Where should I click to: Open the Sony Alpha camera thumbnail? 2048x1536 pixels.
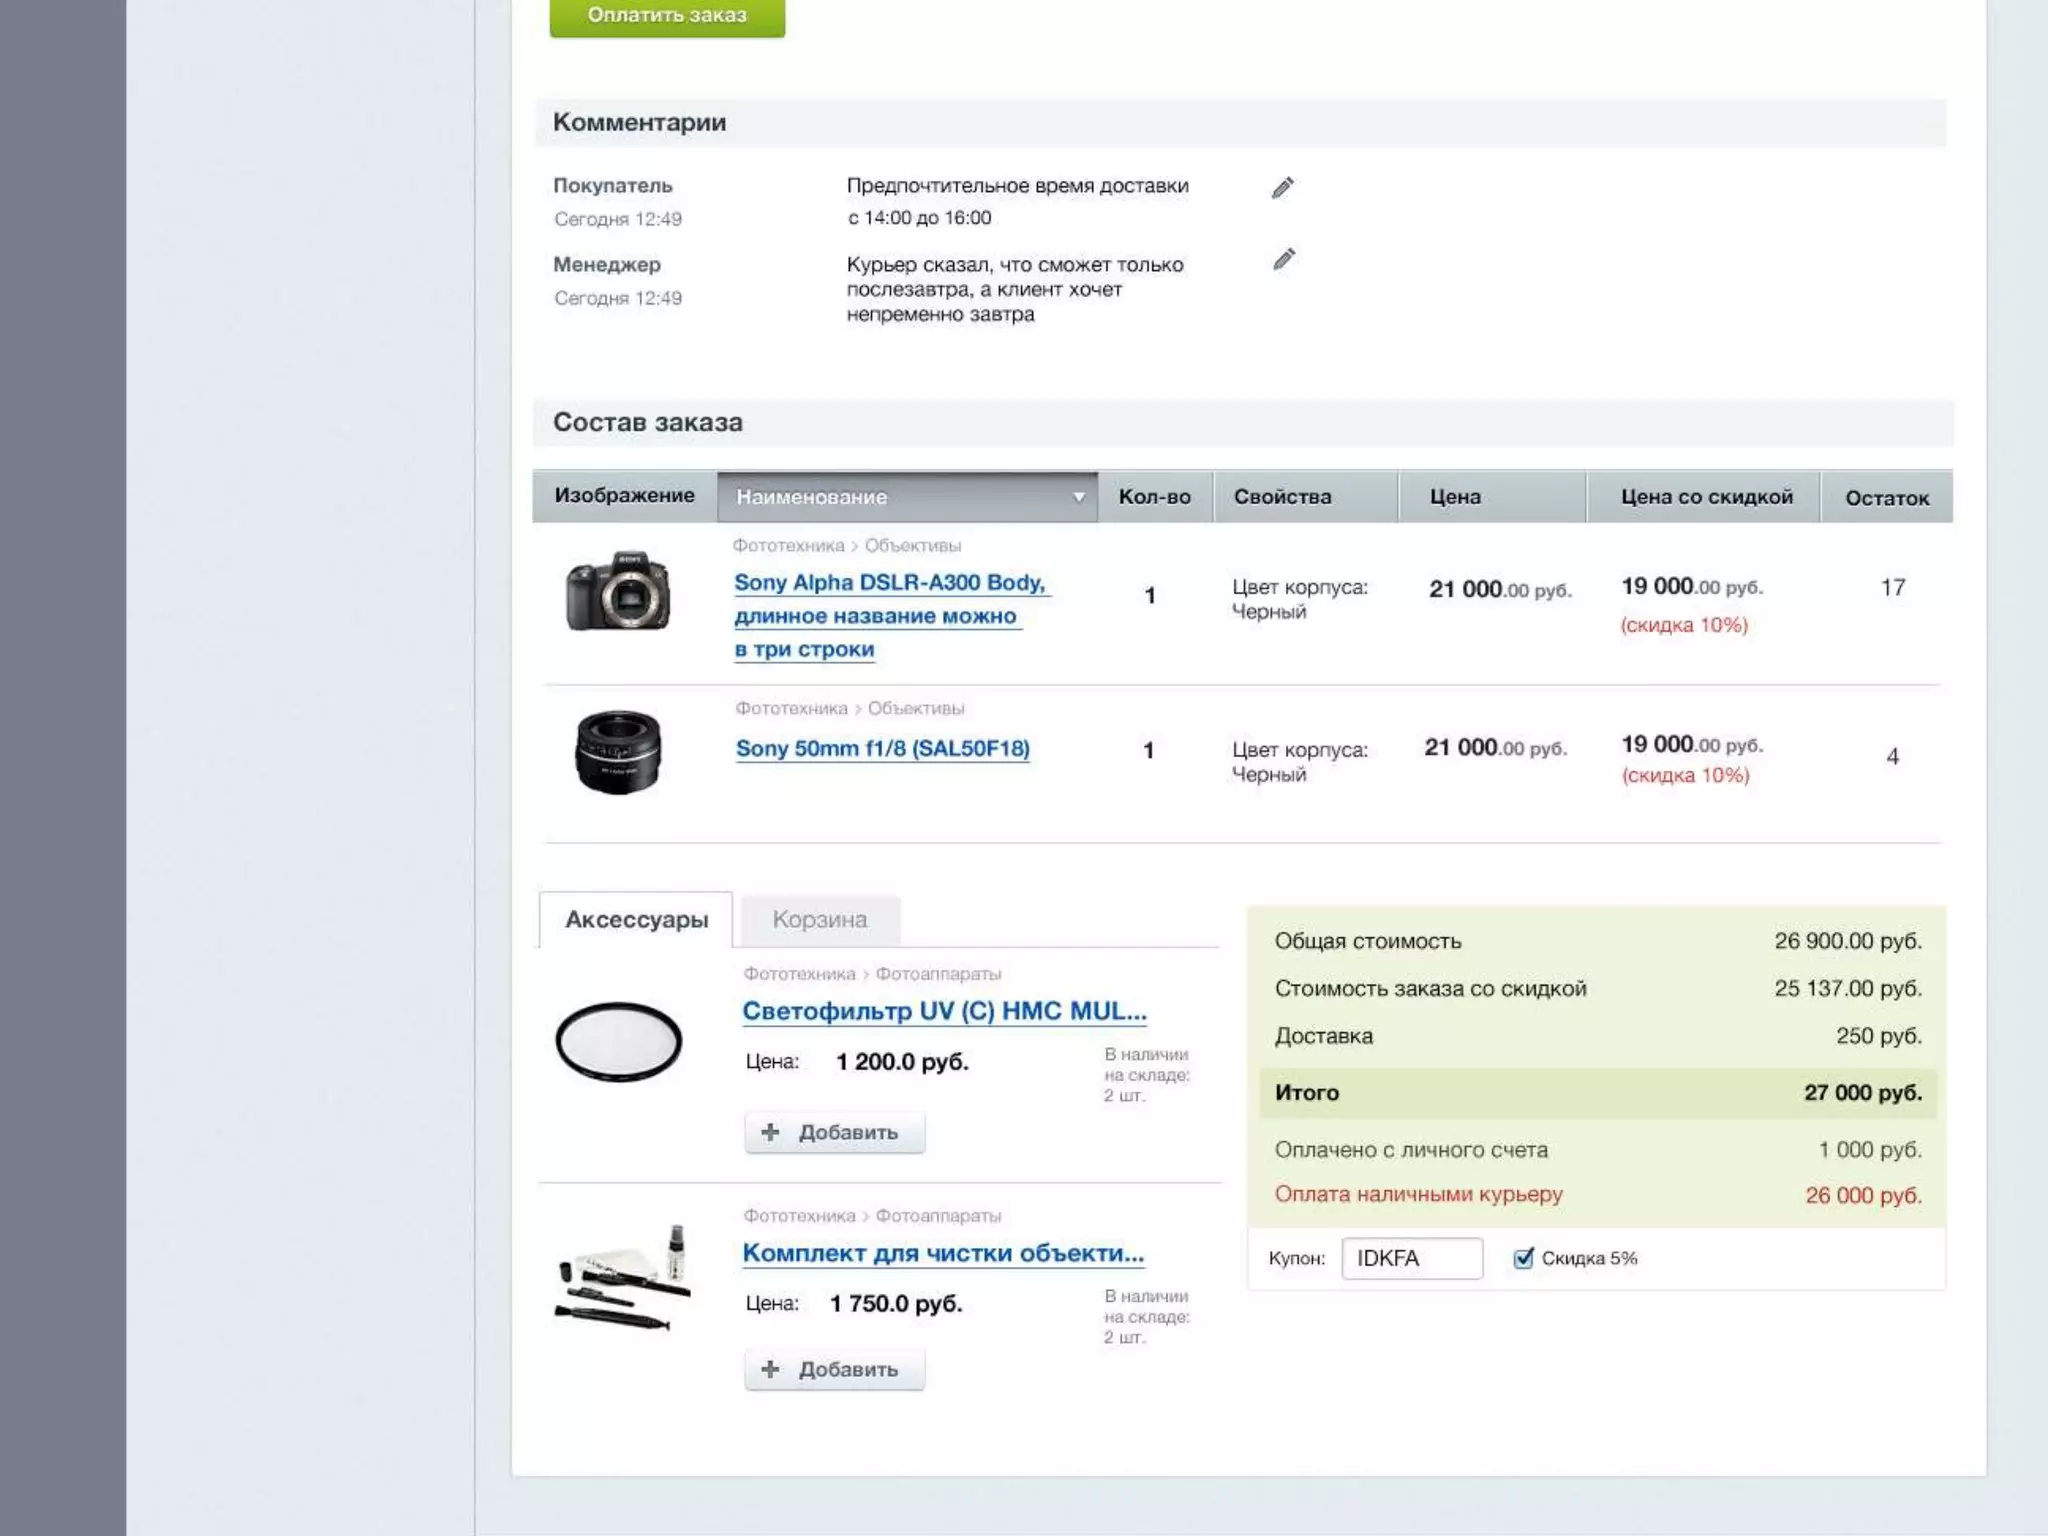coord(618,591)
